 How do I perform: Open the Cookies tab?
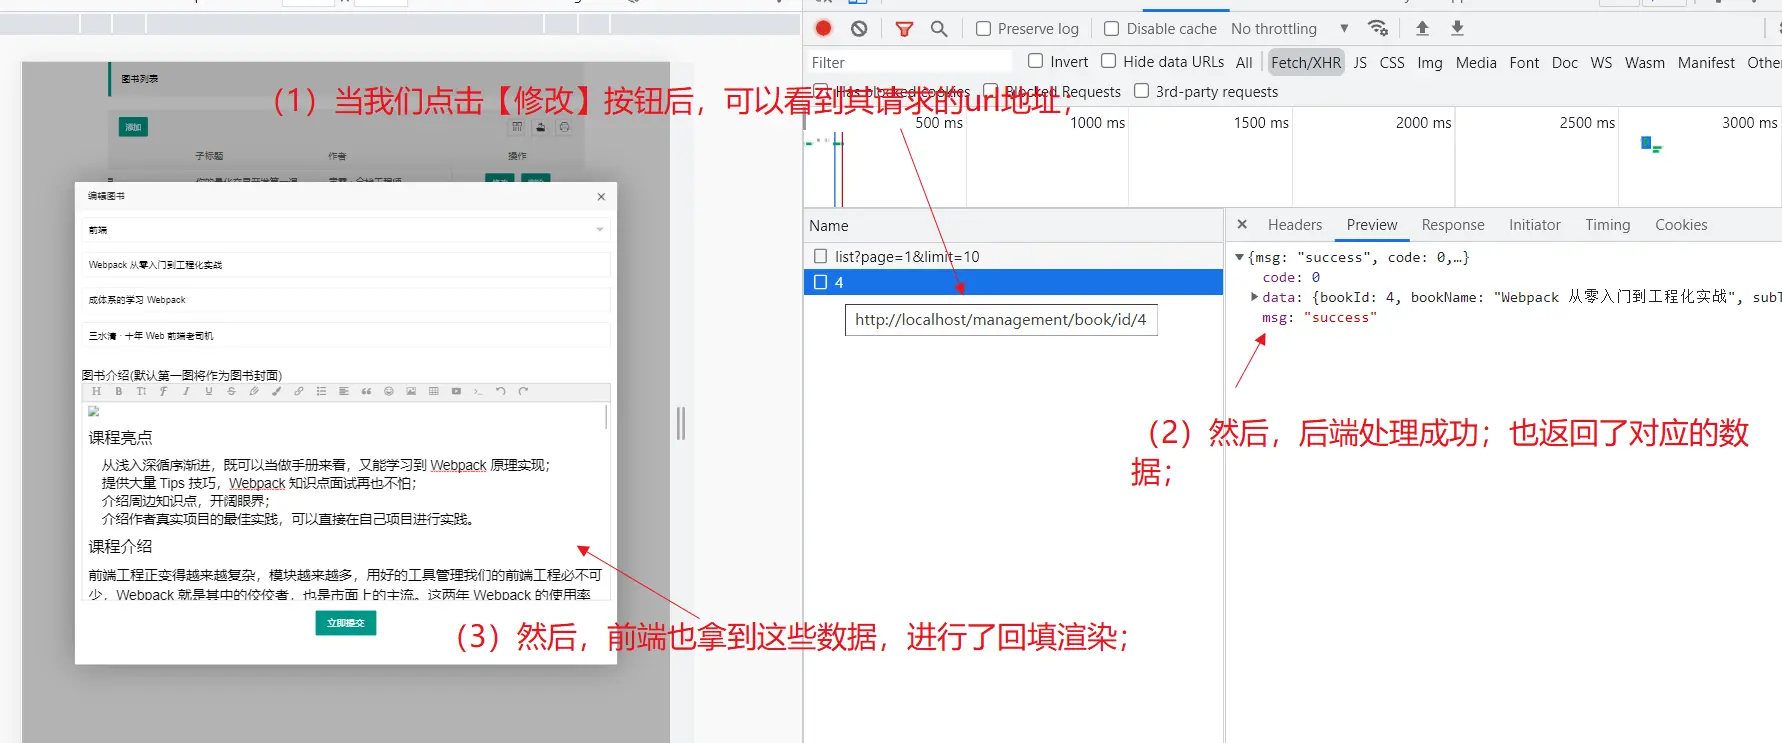(1681, 225)
